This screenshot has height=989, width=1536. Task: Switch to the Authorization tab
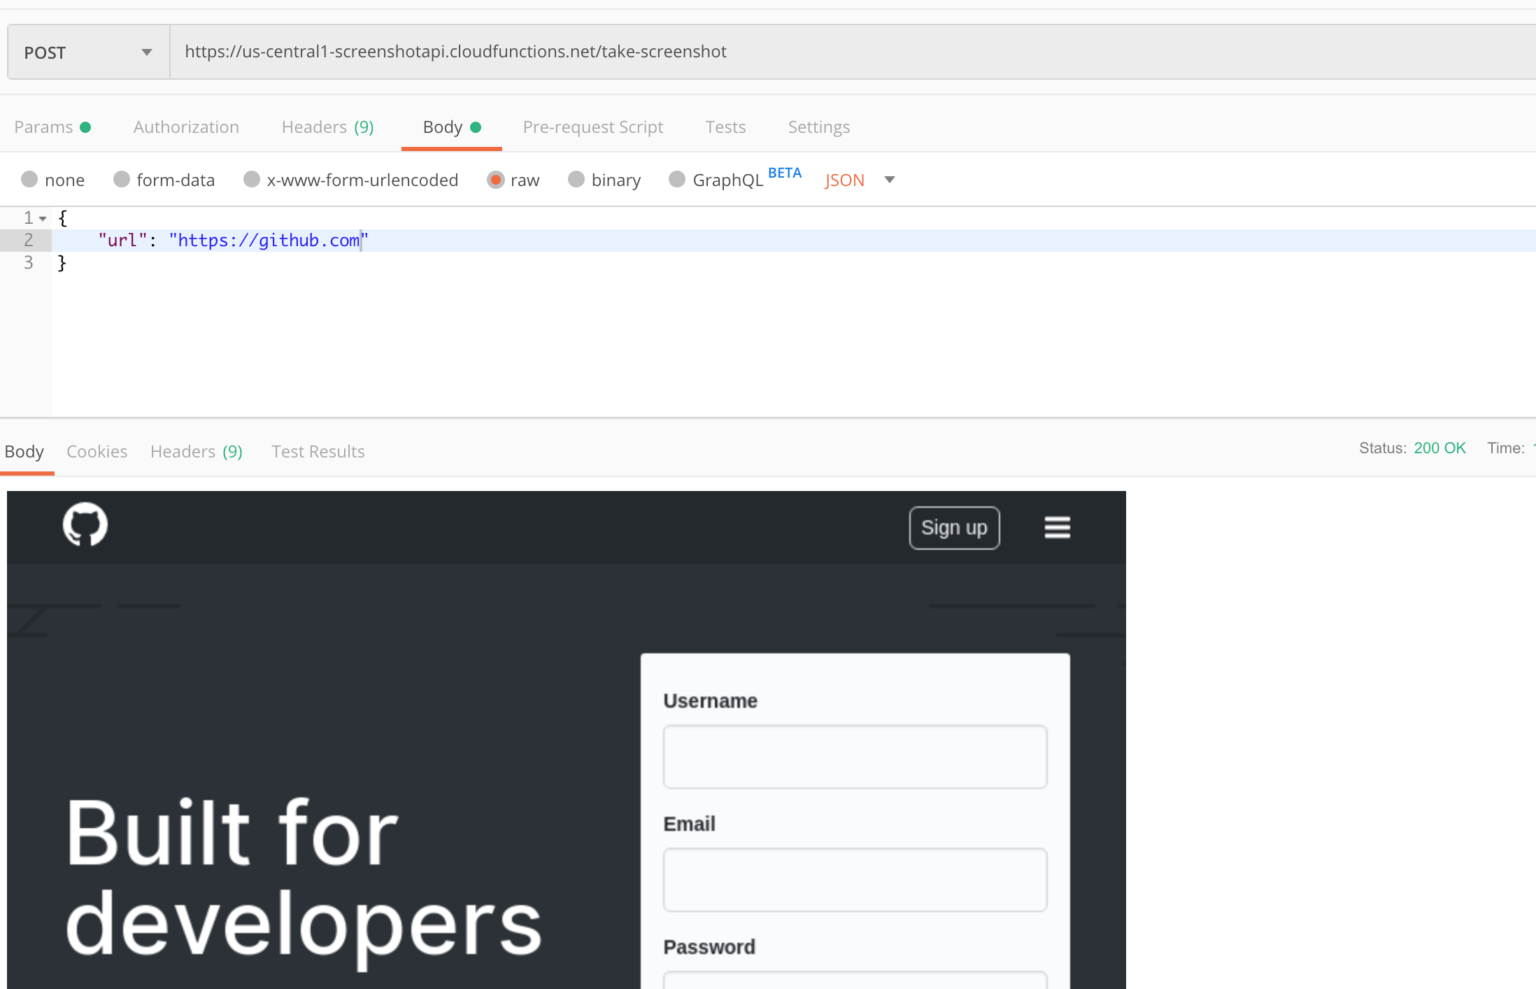point(186,127)
